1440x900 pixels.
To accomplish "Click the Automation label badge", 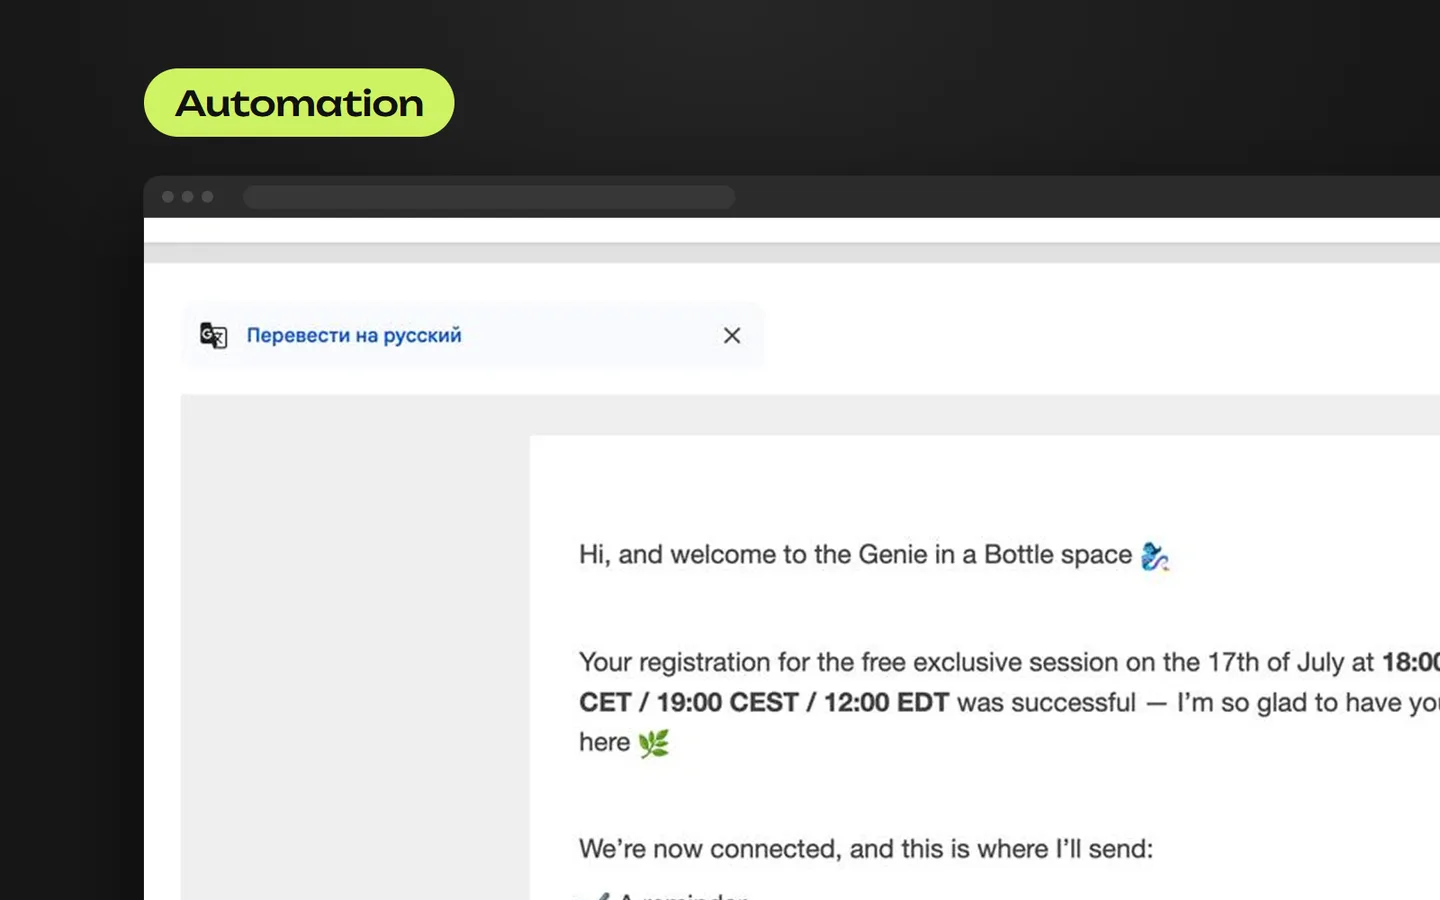I will click(299, 103).
